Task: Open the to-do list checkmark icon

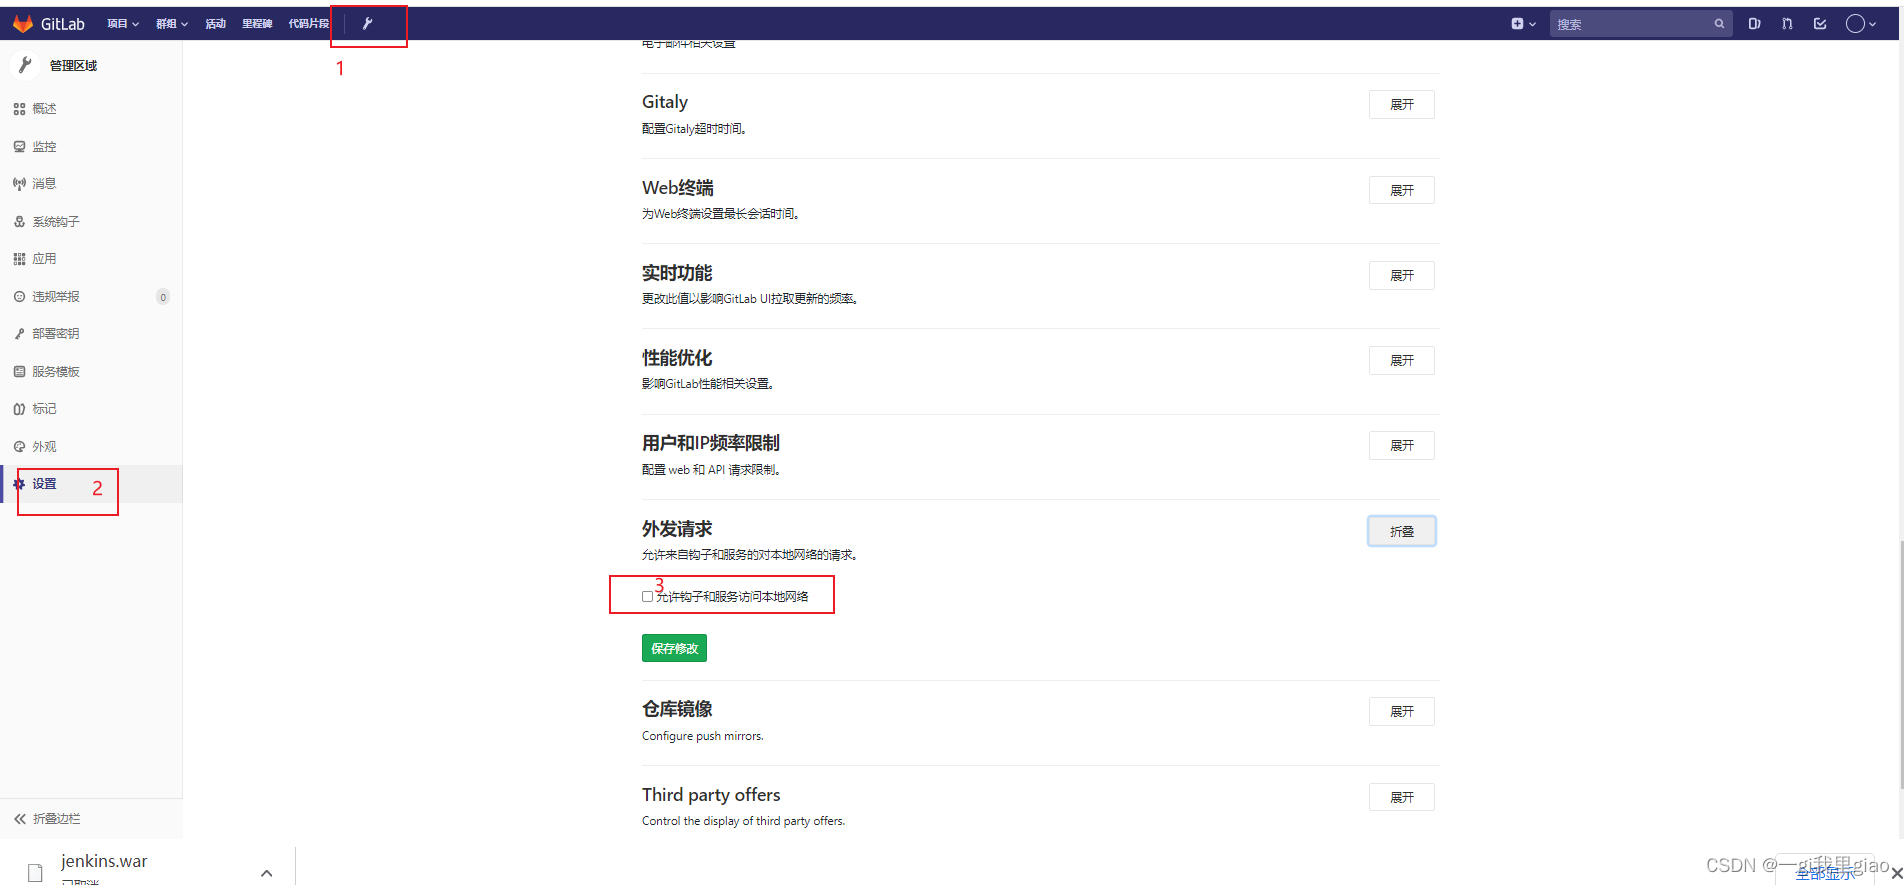Action: [1820, 24]
